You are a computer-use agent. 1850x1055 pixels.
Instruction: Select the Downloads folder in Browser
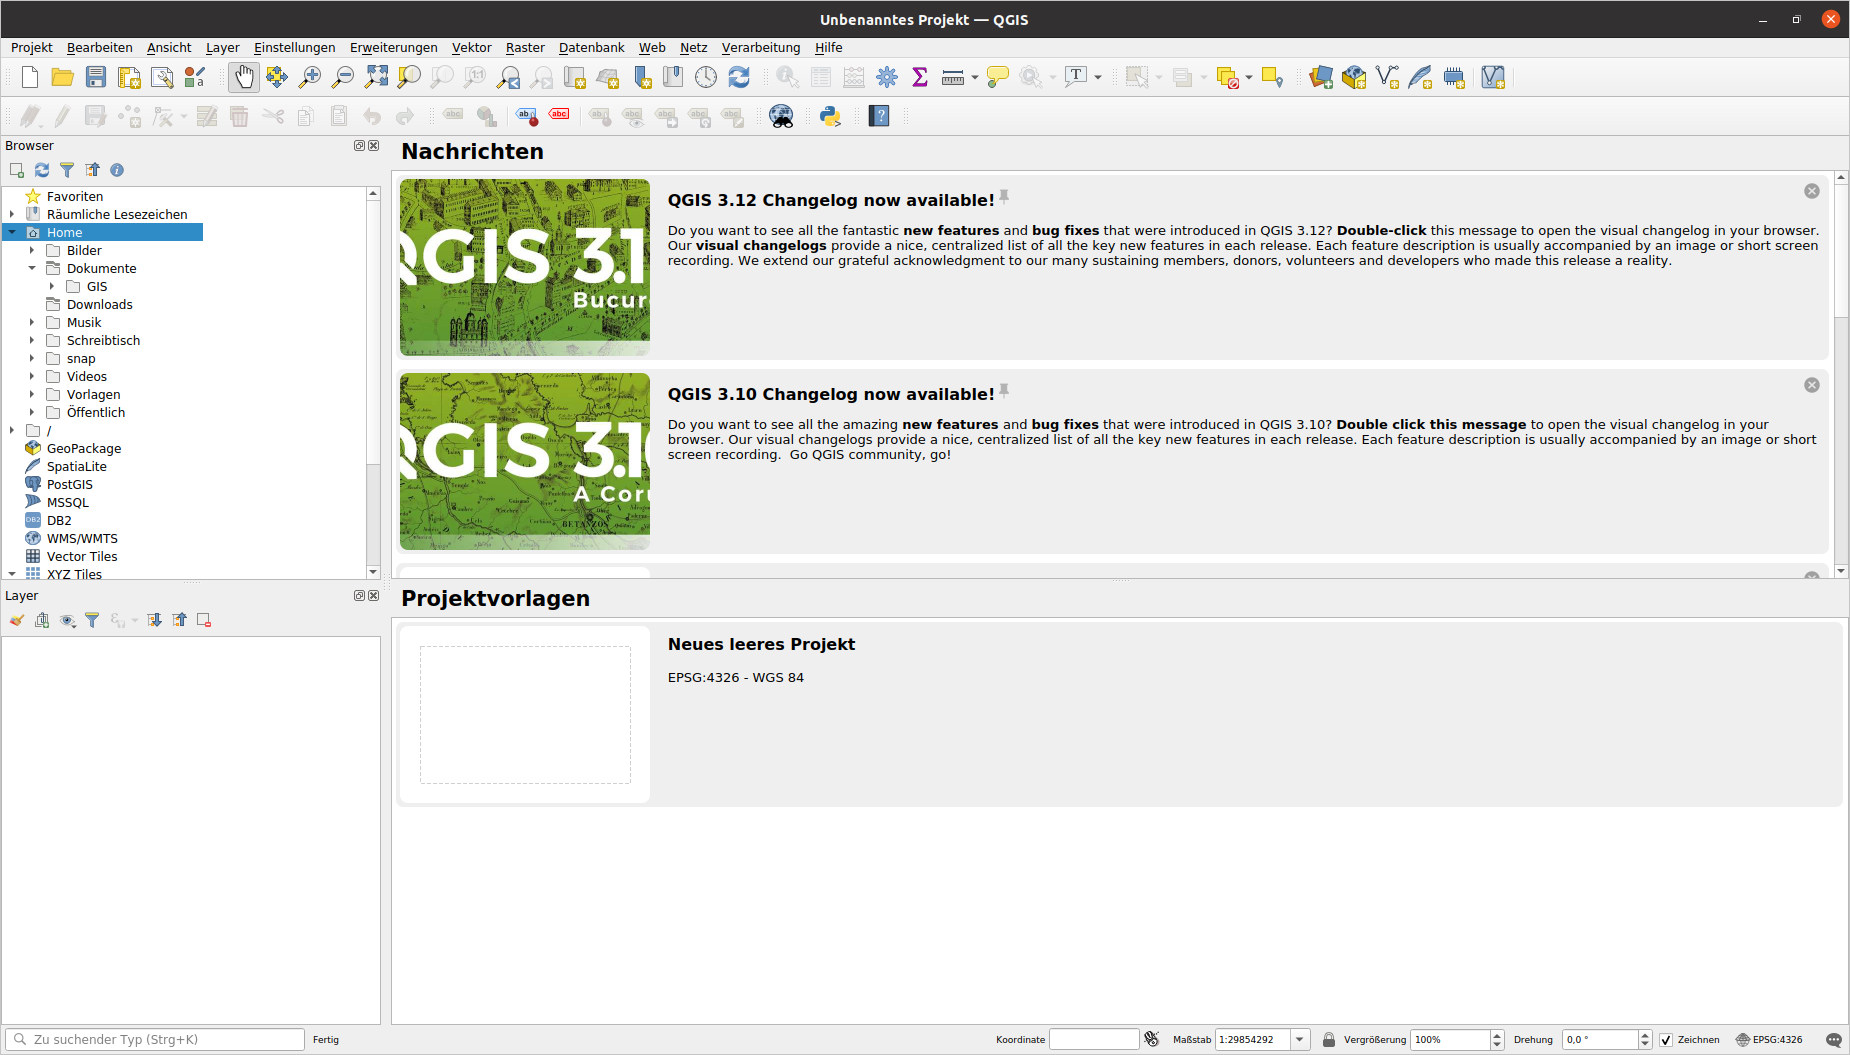tap(100, 304)
